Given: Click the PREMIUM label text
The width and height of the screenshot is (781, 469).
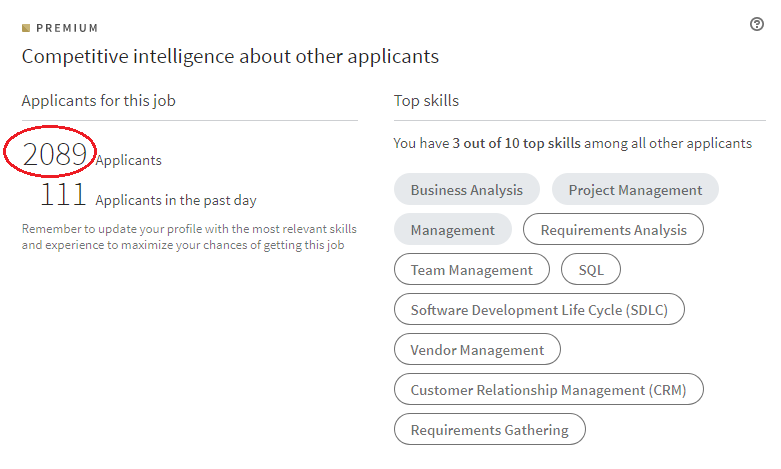Looking at the screenshot, I should (67, 28).
